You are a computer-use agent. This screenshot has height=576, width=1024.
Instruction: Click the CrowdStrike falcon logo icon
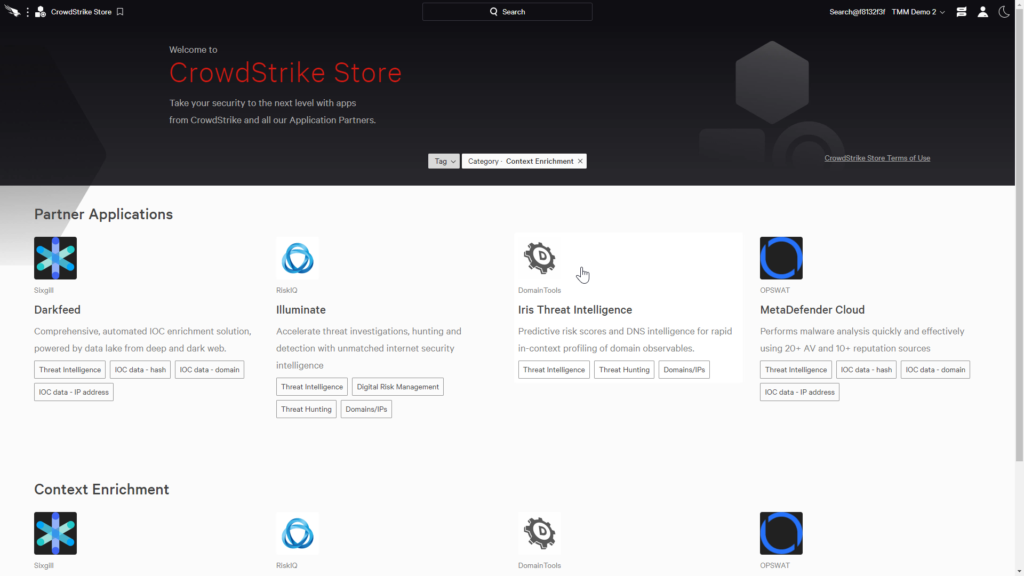point(12,11)
